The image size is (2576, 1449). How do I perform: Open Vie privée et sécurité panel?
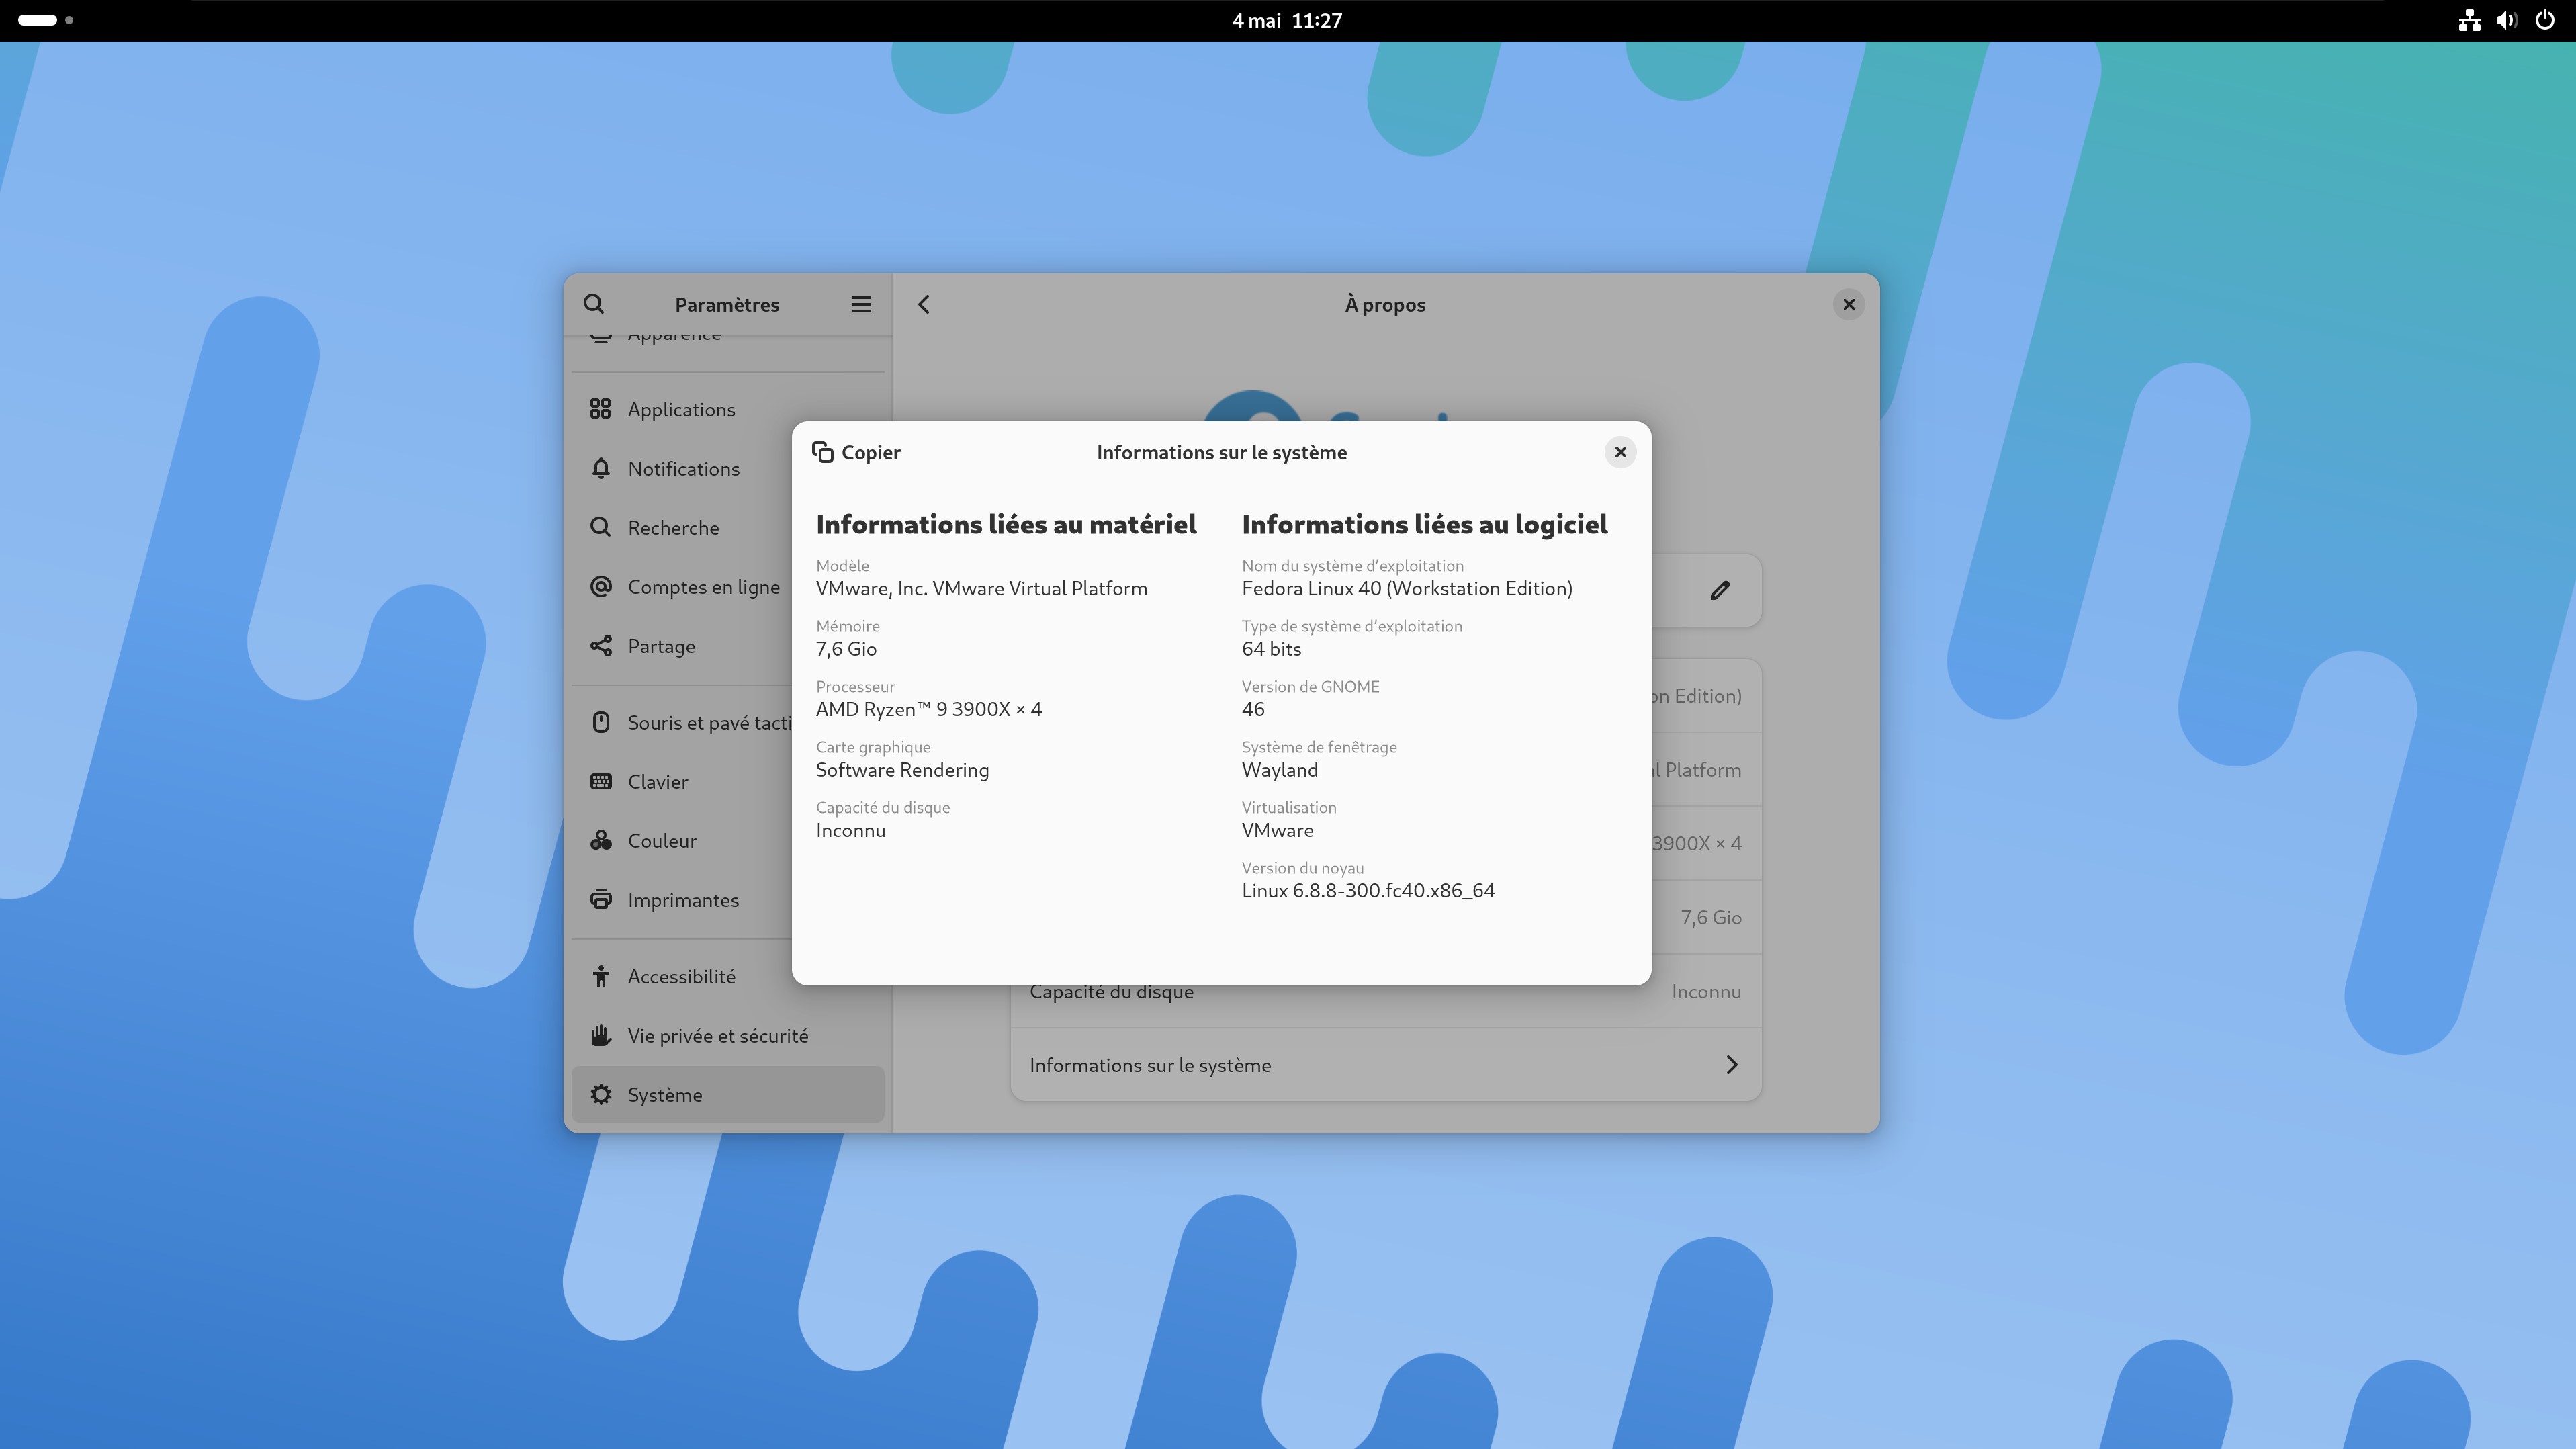(717, 1036)
